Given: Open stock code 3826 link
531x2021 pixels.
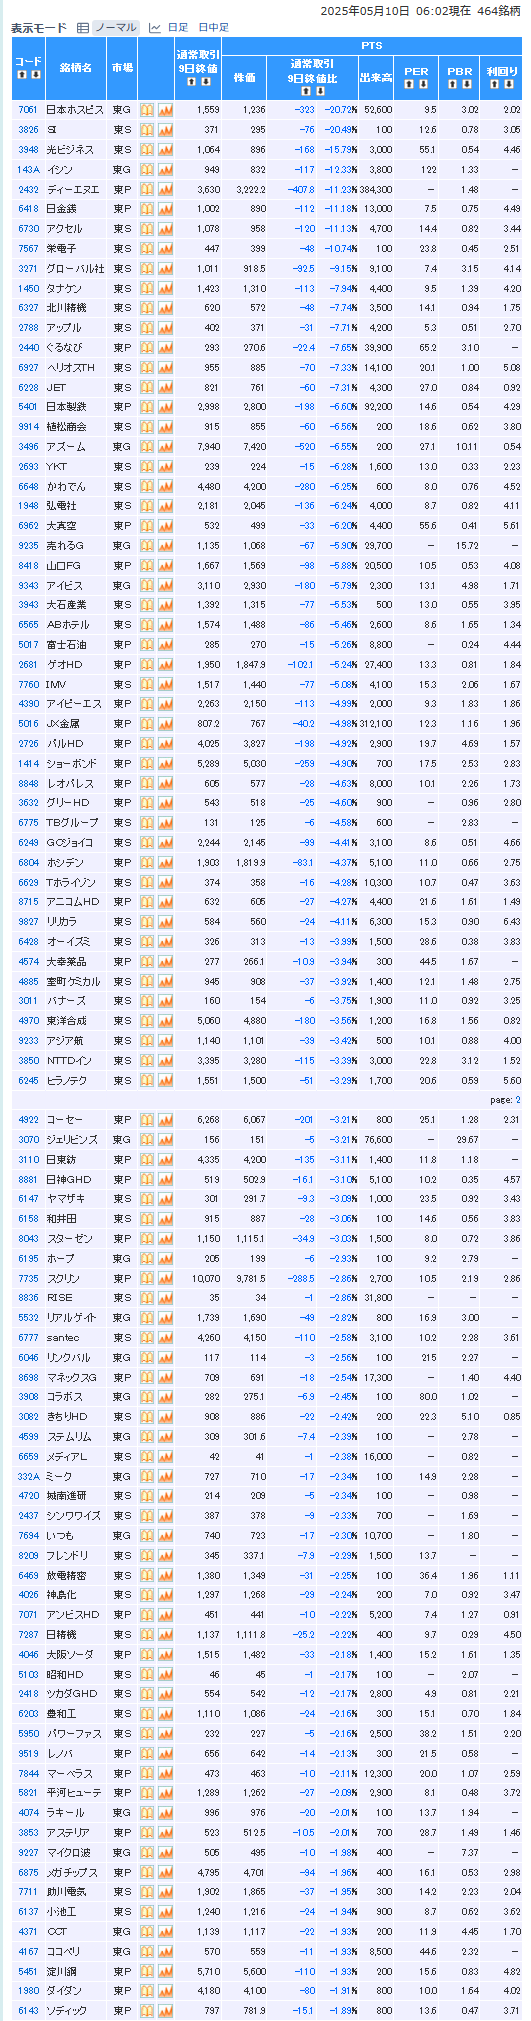Looking at the screenshot, I should click(28, 130).
